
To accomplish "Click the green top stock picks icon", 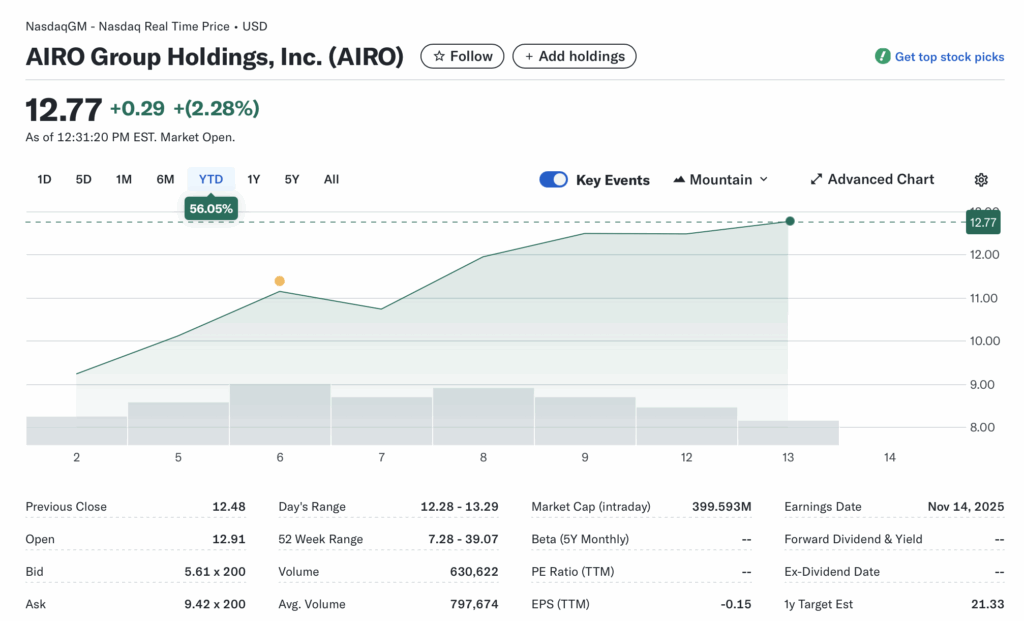I will (x=882, y=56).
